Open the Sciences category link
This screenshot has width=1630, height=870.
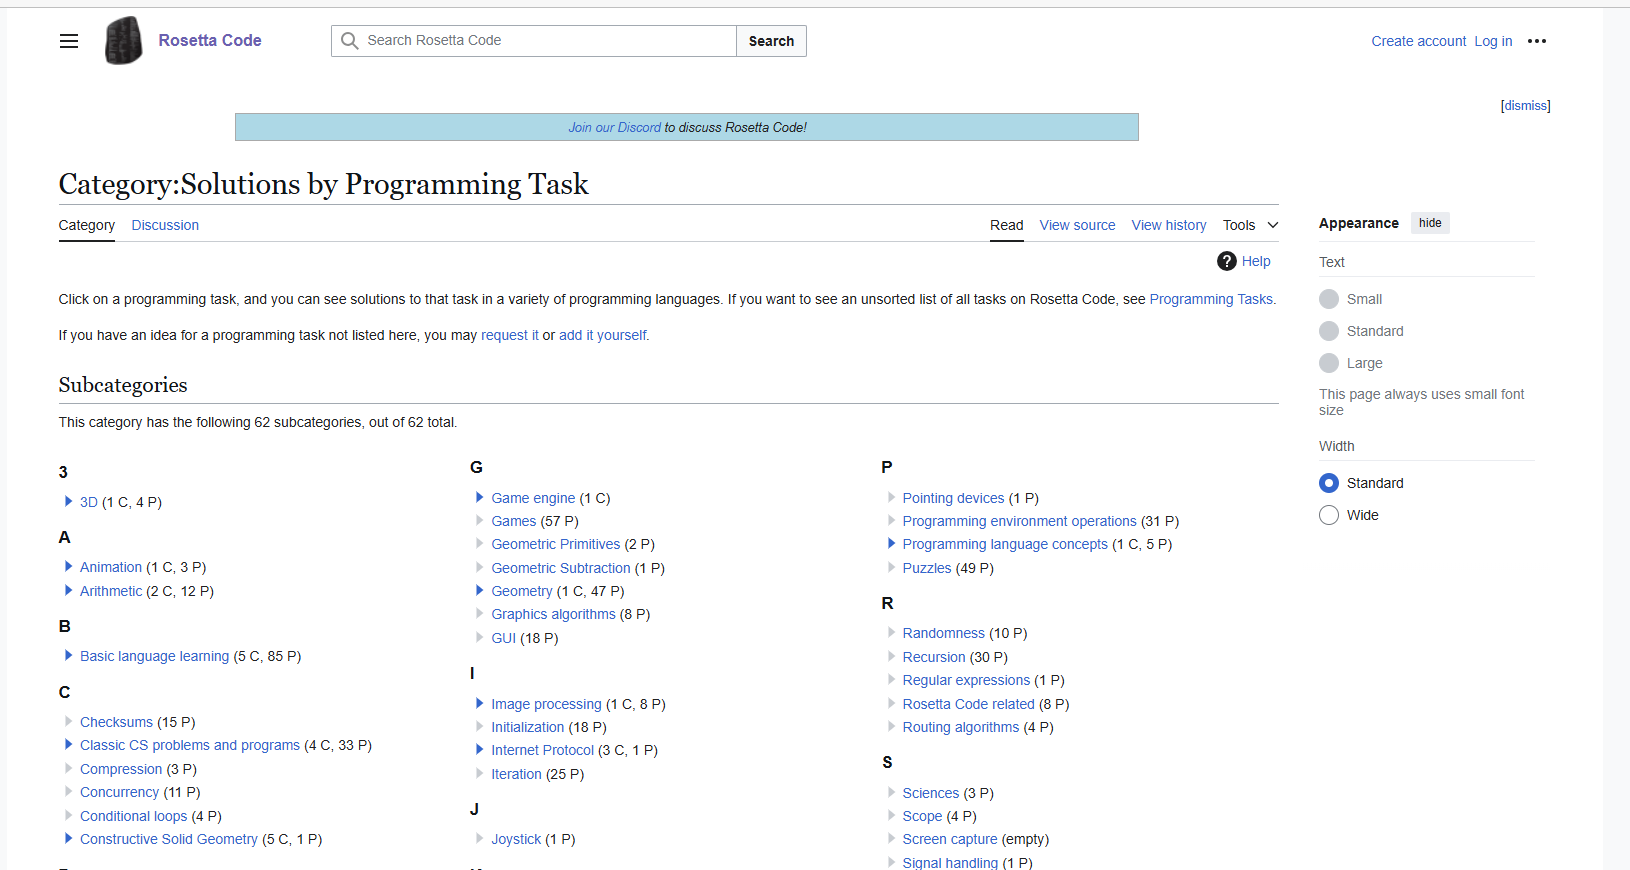pos(931,793)
